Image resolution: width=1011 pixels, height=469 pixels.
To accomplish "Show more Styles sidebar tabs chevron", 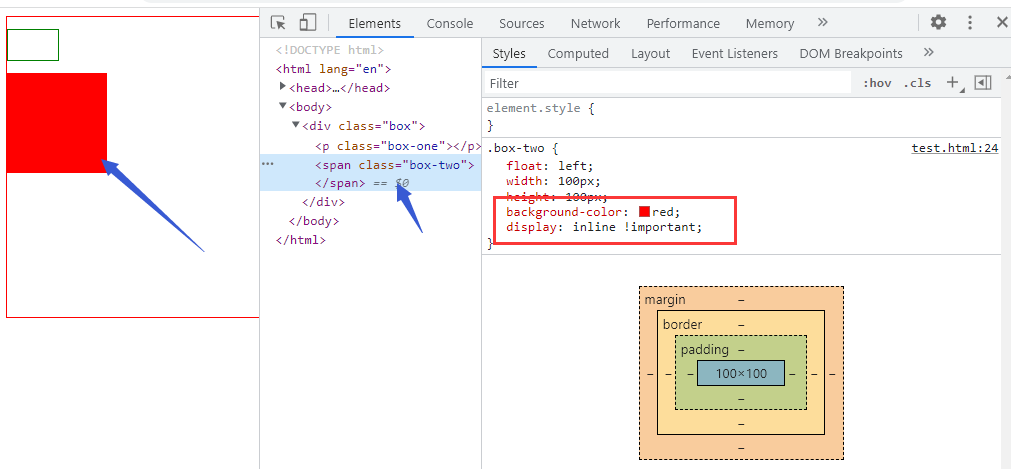I will pos(928,52).
